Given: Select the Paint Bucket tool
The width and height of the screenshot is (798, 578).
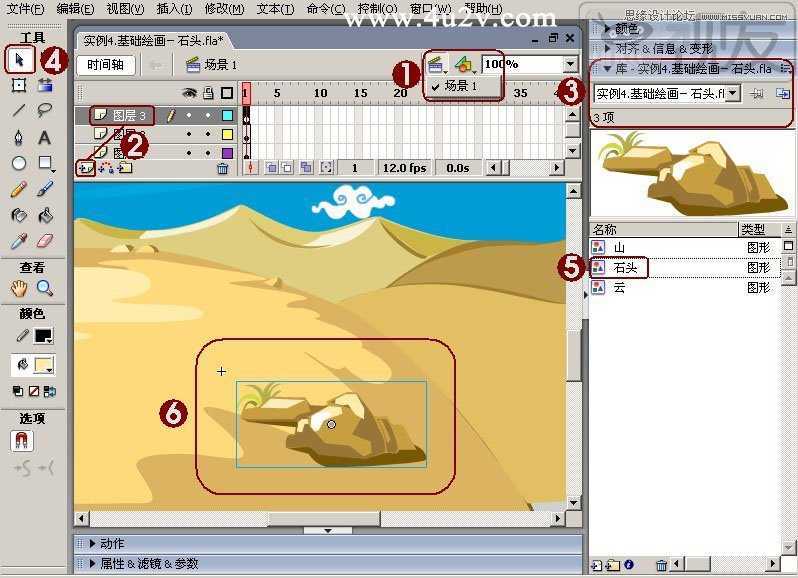Looking at the screenshot, I should click(45, 215).
